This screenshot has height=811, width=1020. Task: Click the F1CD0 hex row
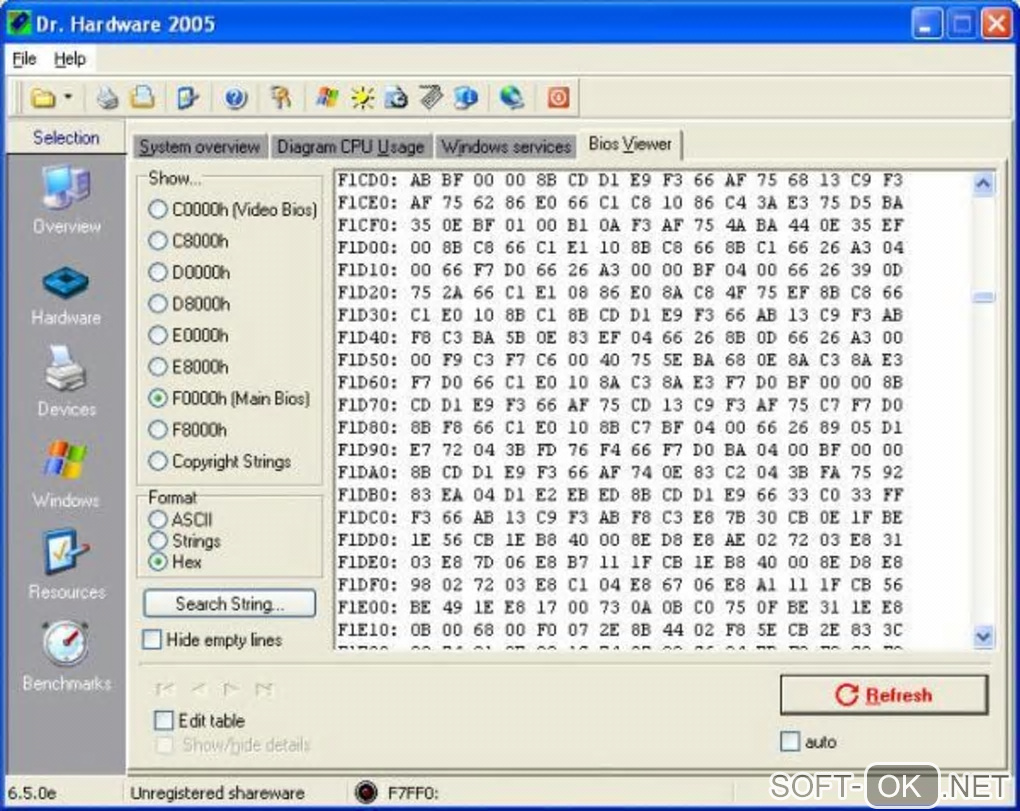click(621, 180)
